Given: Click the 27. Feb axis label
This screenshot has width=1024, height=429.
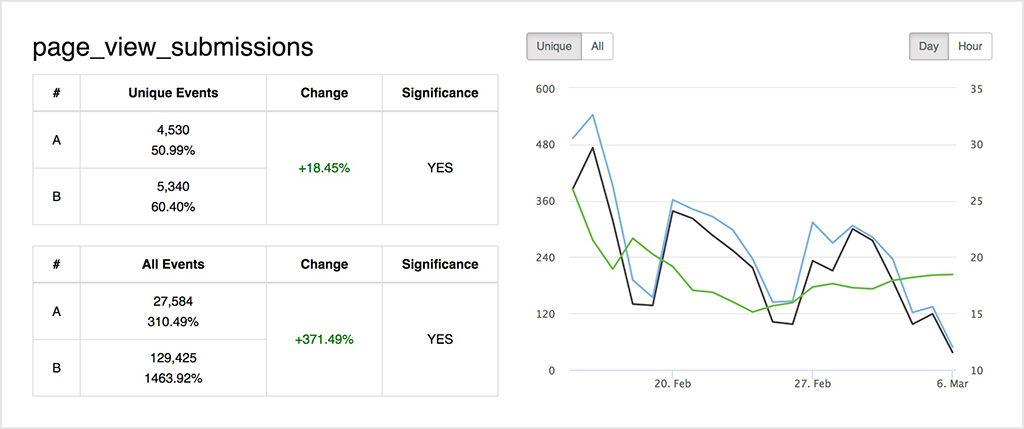Looking at the screenshot, I should (813, 385).
